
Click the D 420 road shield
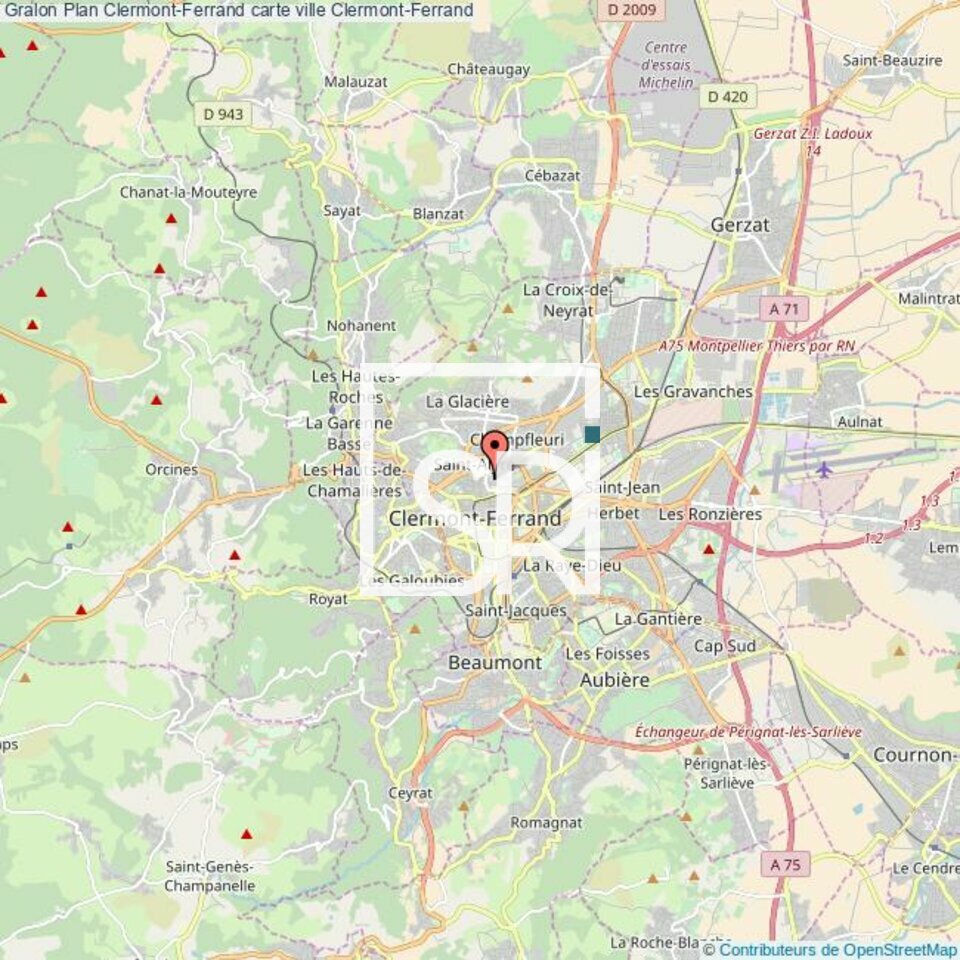pos(727,96)
